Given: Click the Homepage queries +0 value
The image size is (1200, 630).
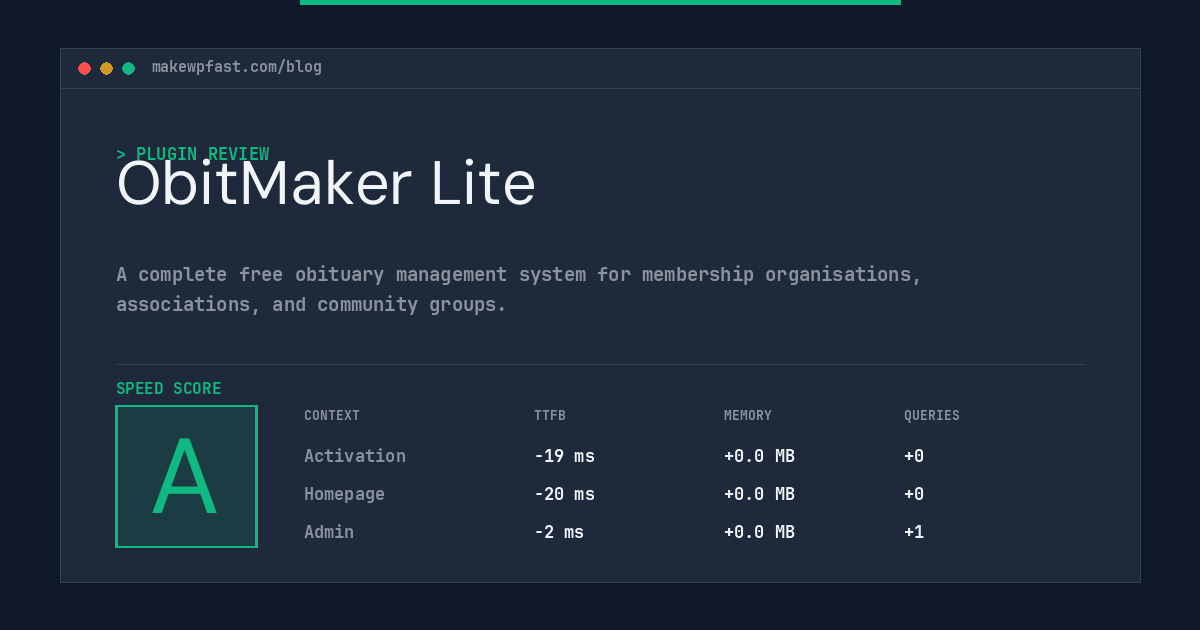Looking at the screenshot, I should tap(914, 494).
